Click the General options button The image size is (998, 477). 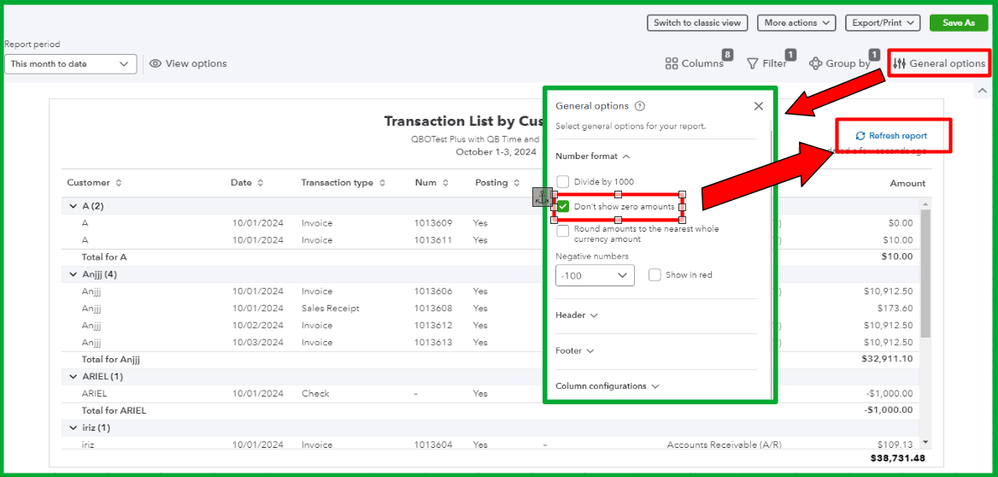(x=939, y=64)
